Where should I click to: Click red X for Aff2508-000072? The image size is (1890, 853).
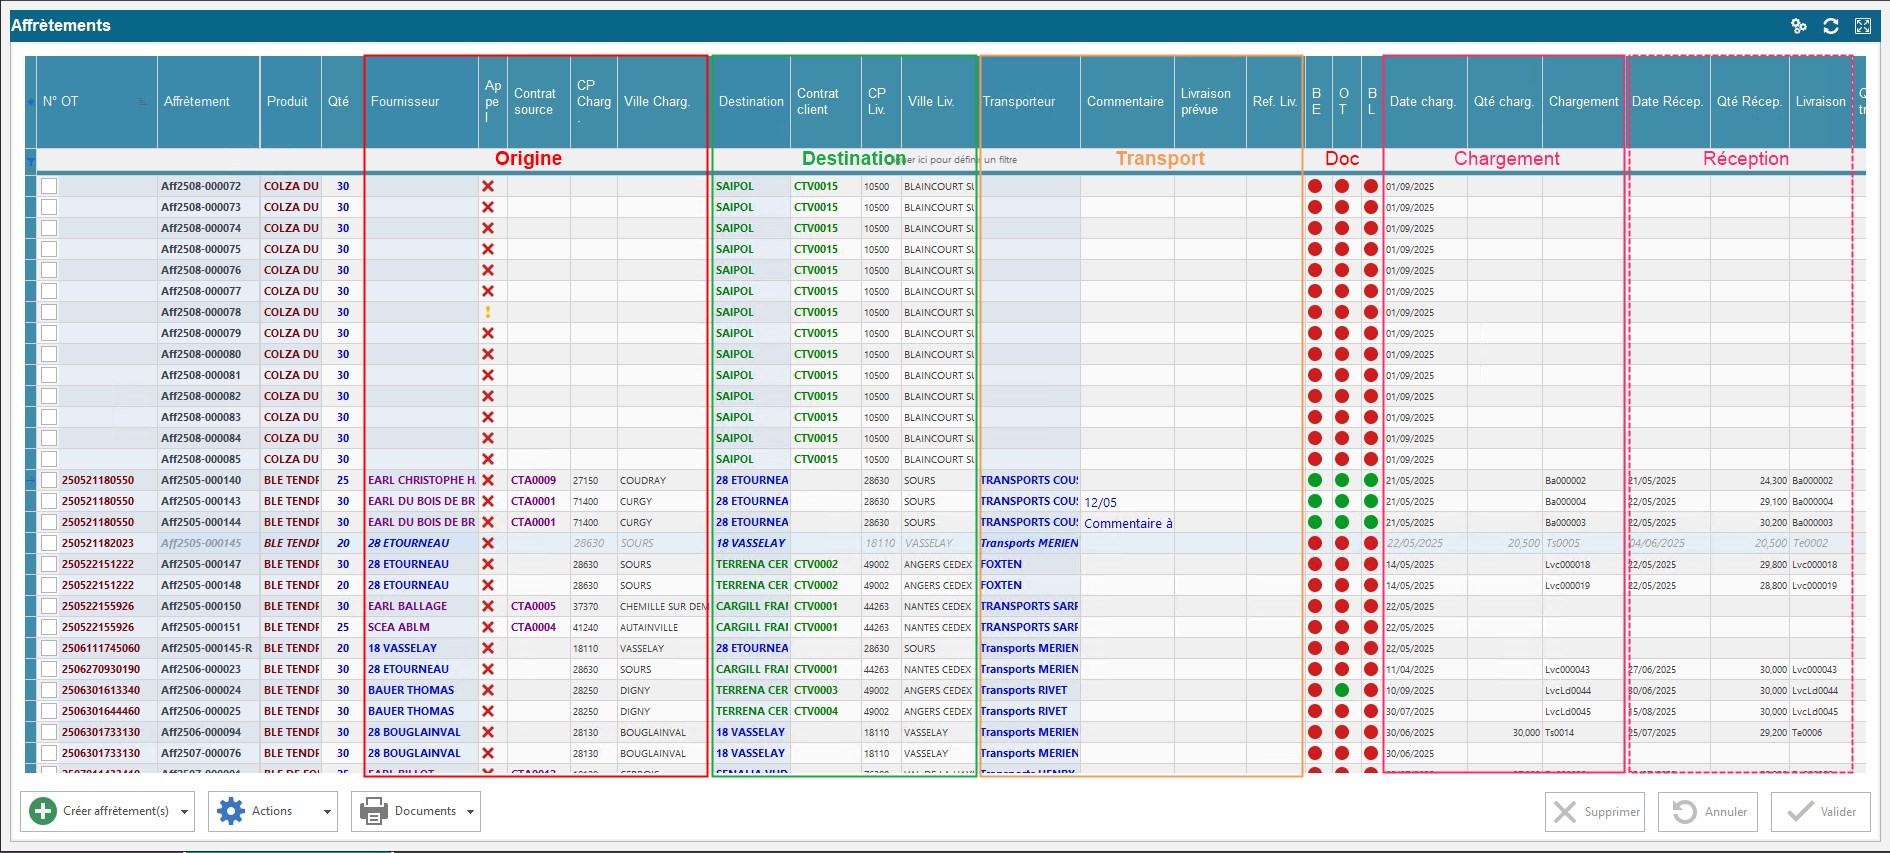(x=488, y=186)
